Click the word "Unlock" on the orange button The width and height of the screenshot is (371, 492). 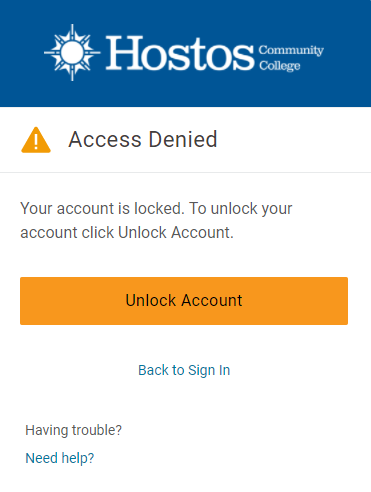tap(151, 300)
